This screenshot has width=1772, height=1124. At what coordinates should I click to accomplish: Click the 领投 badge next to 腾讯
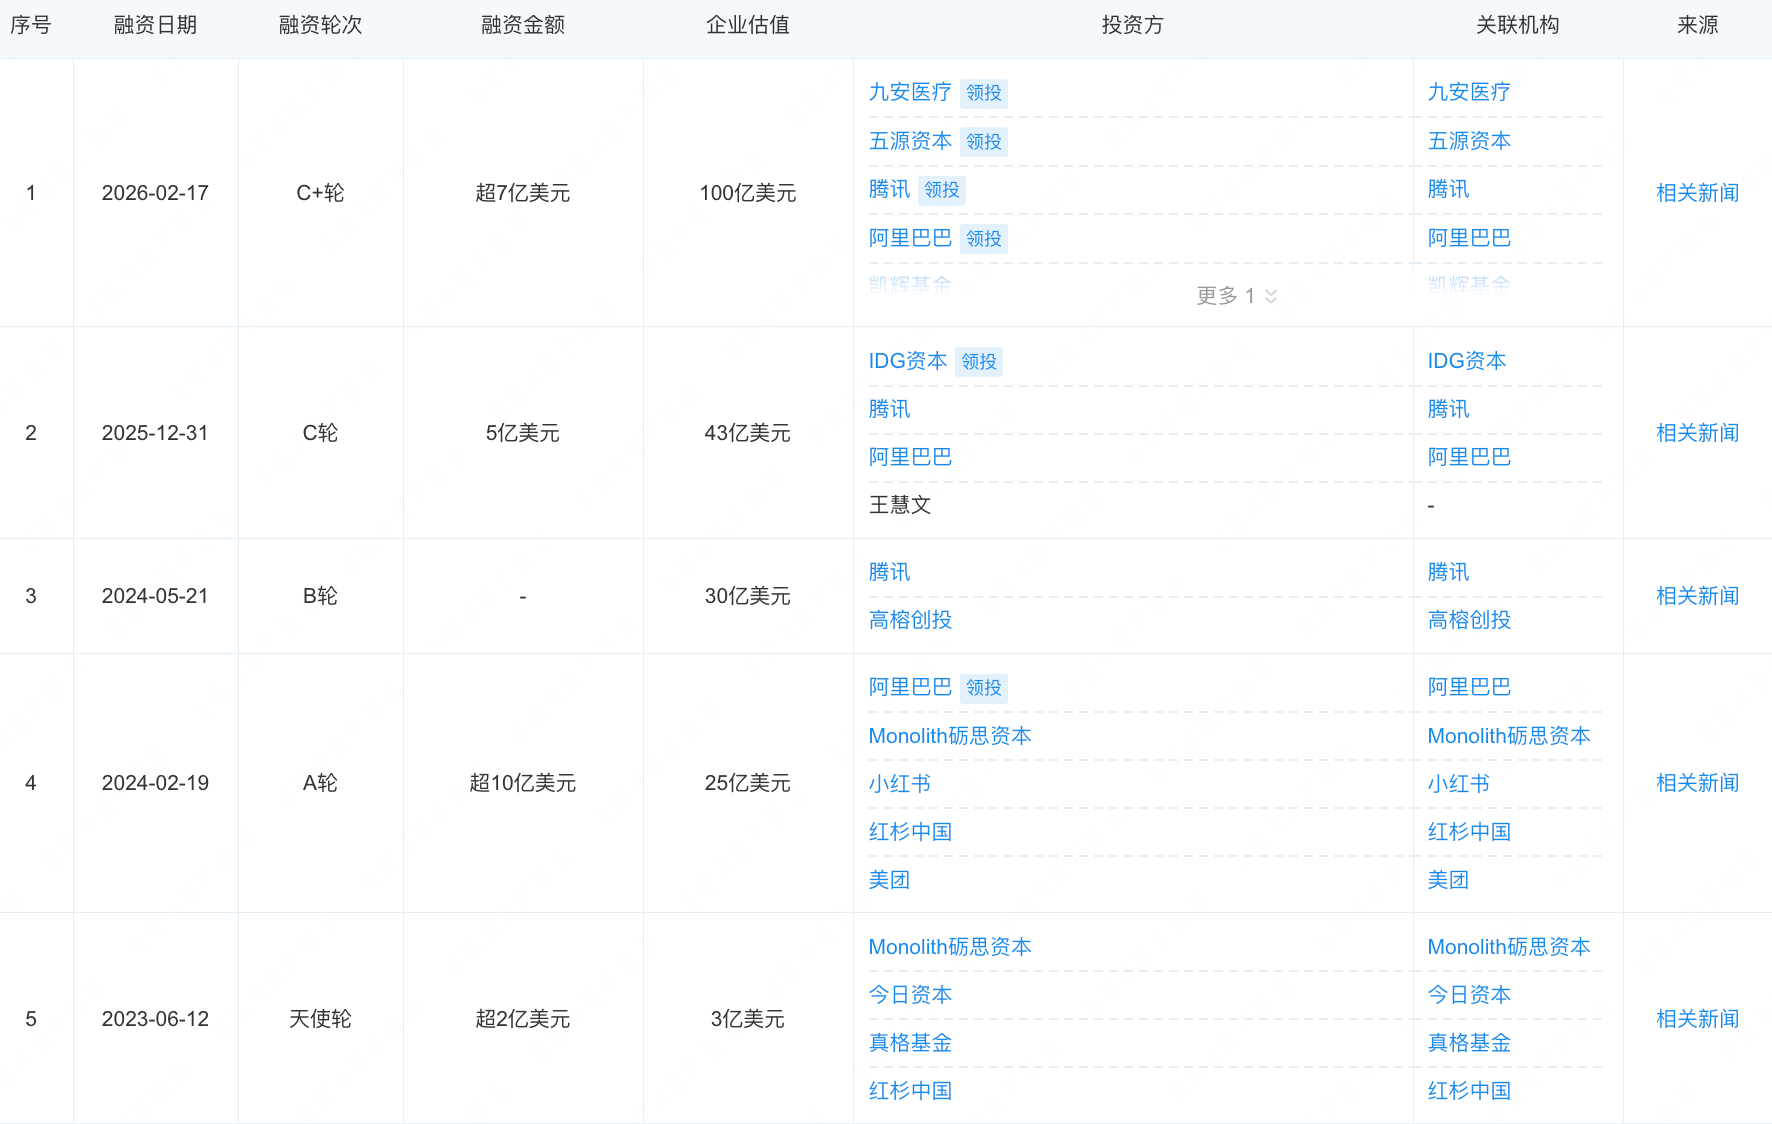click(941, 190)
